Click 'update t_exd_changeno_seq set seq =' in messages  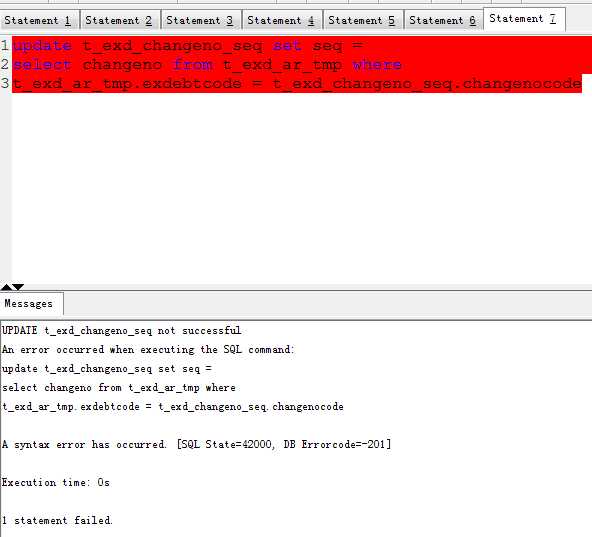(107, 369)
